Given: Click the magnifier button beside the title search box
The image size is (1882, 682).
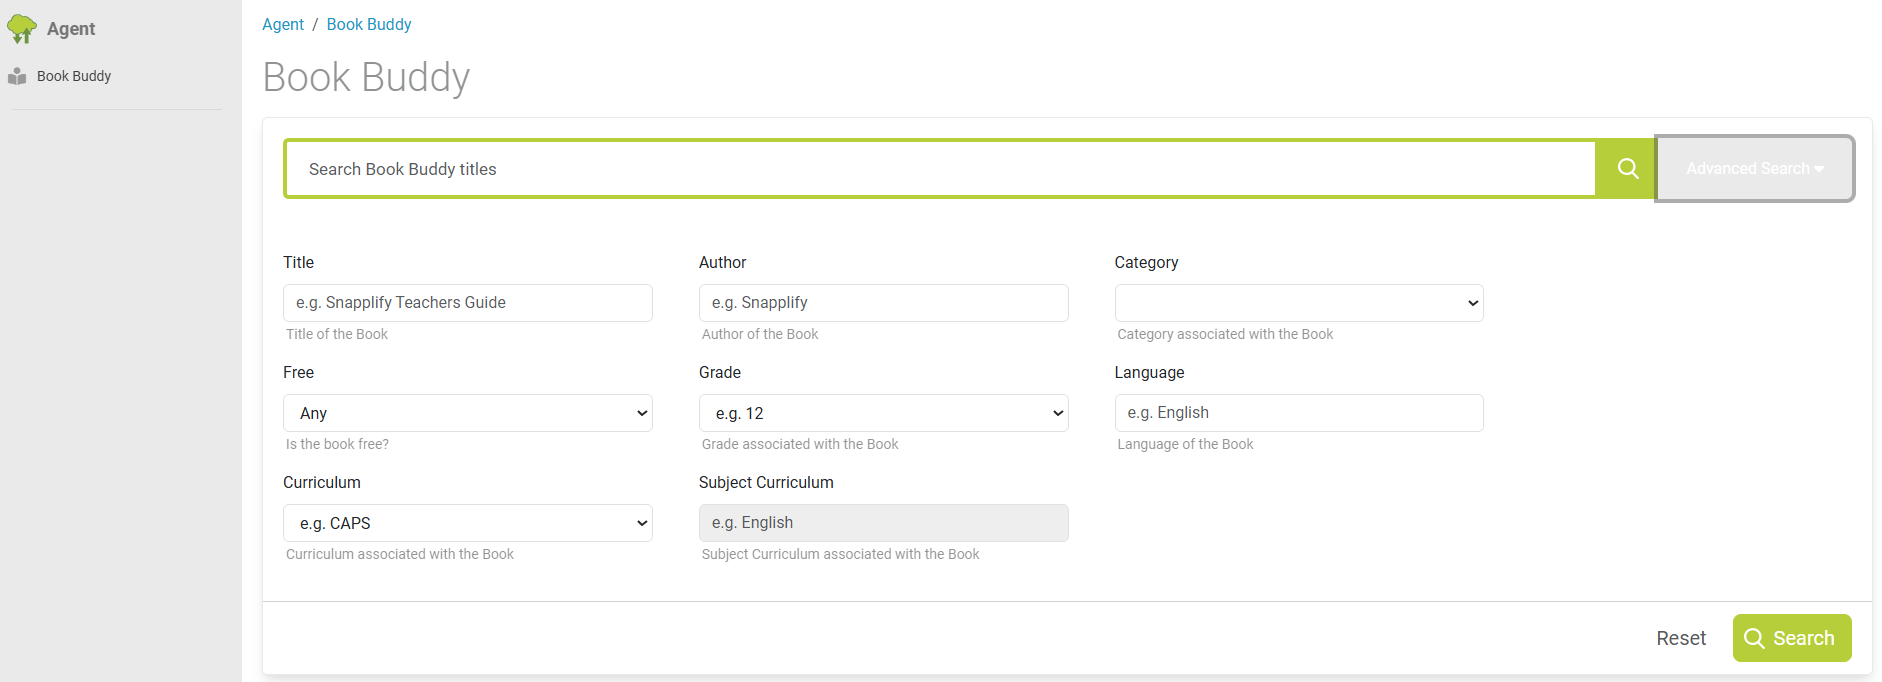Looking at the screenshot, I should pos(1627,169).
